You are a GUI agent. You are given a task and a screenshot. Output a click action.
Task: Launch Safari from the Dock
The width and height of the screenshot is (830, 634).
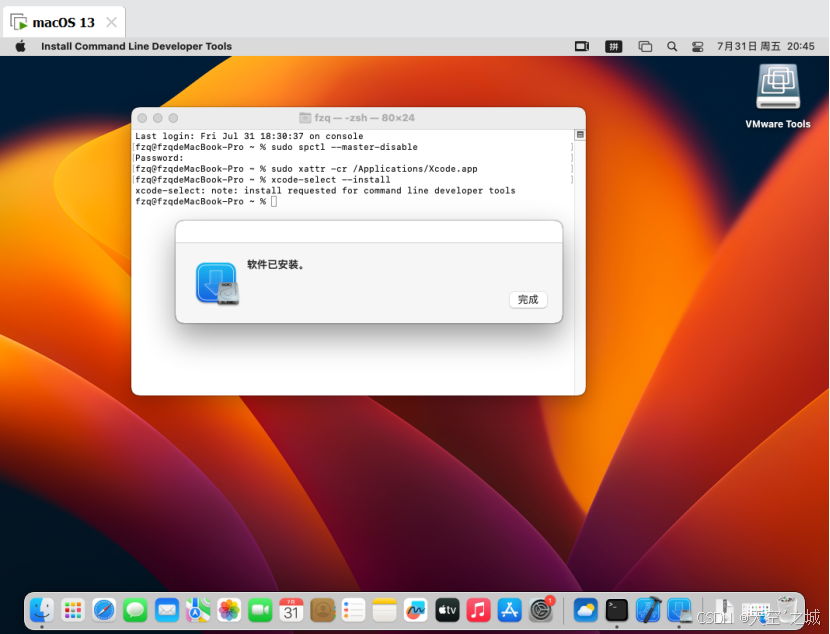(x=104, y=610)
